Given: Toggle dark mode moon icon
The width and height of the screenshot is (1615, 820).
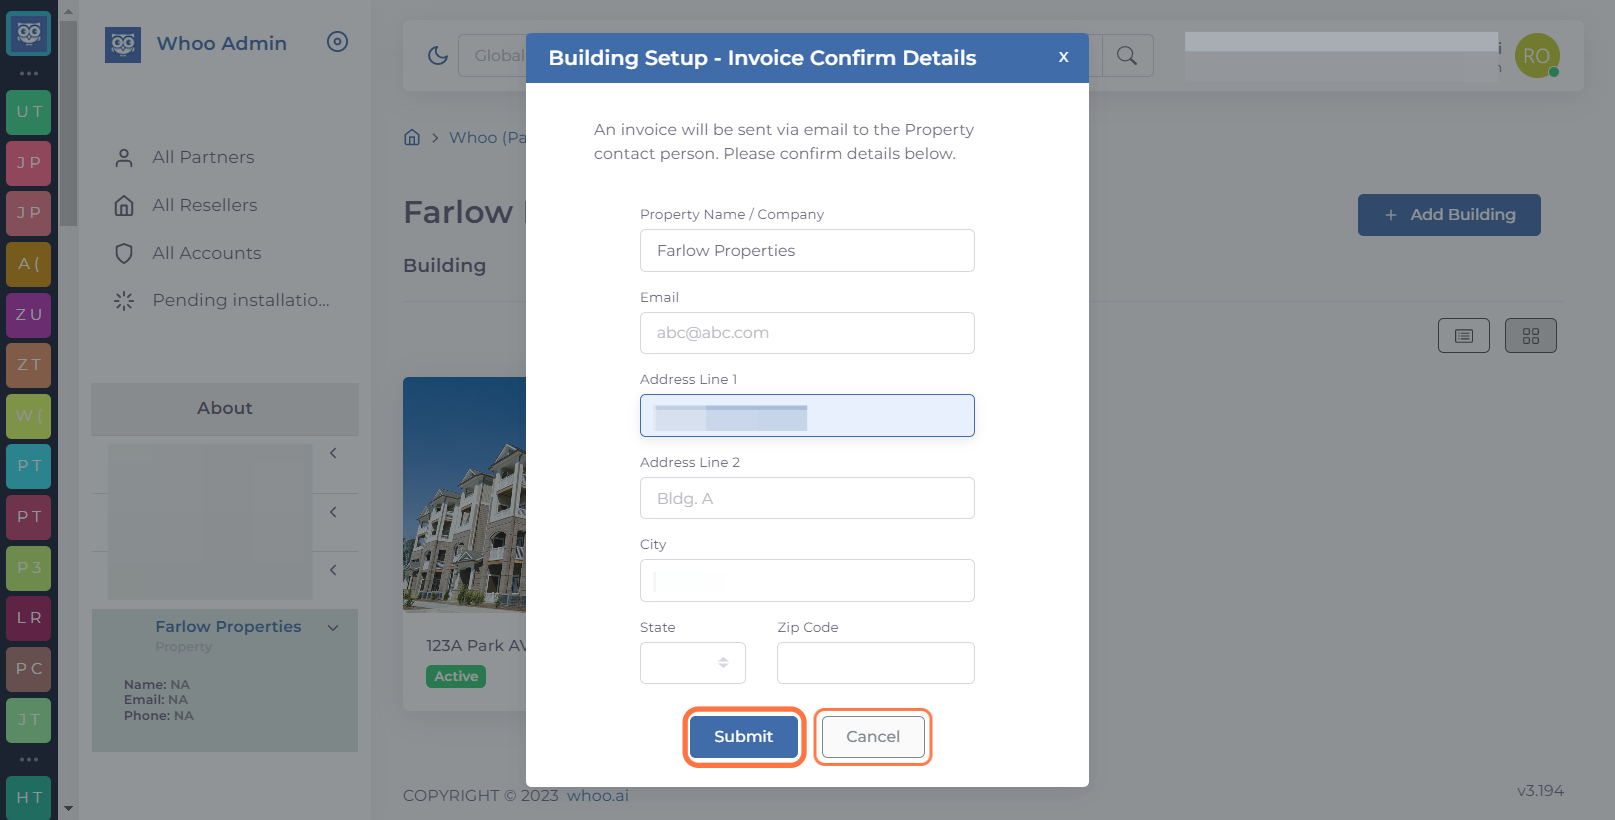Looking at the screenshot, I should [x=438, y=56].
